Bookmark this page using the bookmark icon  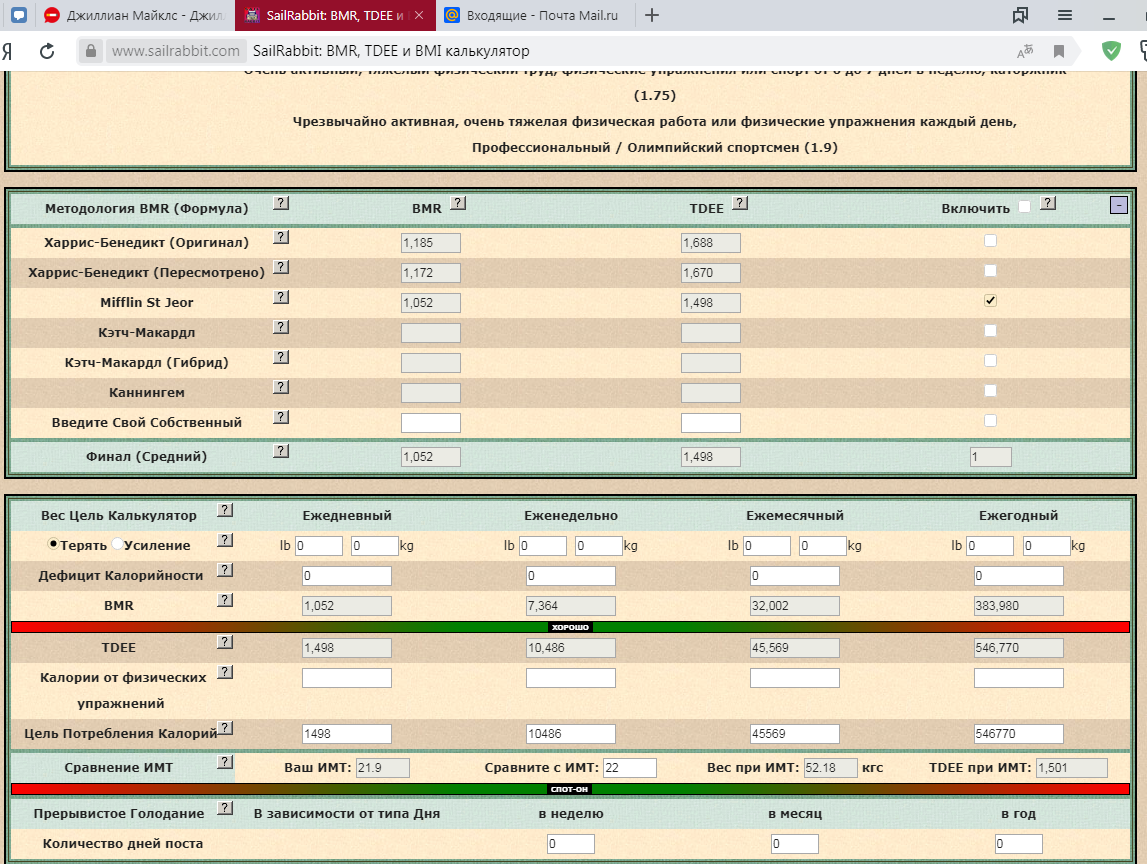coord(1058,51)
